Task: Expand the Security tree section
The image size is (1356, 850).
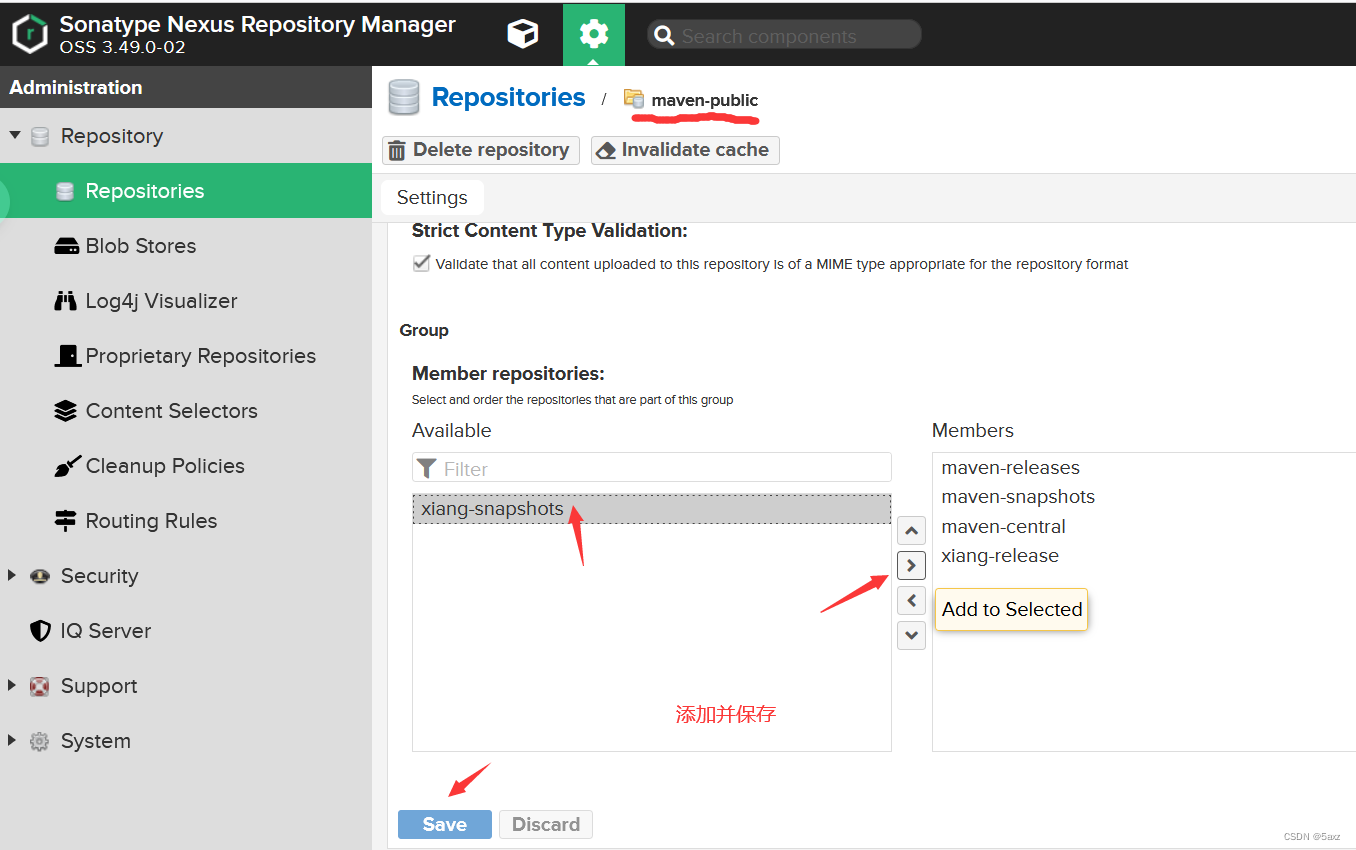Action: coord(13,575)
